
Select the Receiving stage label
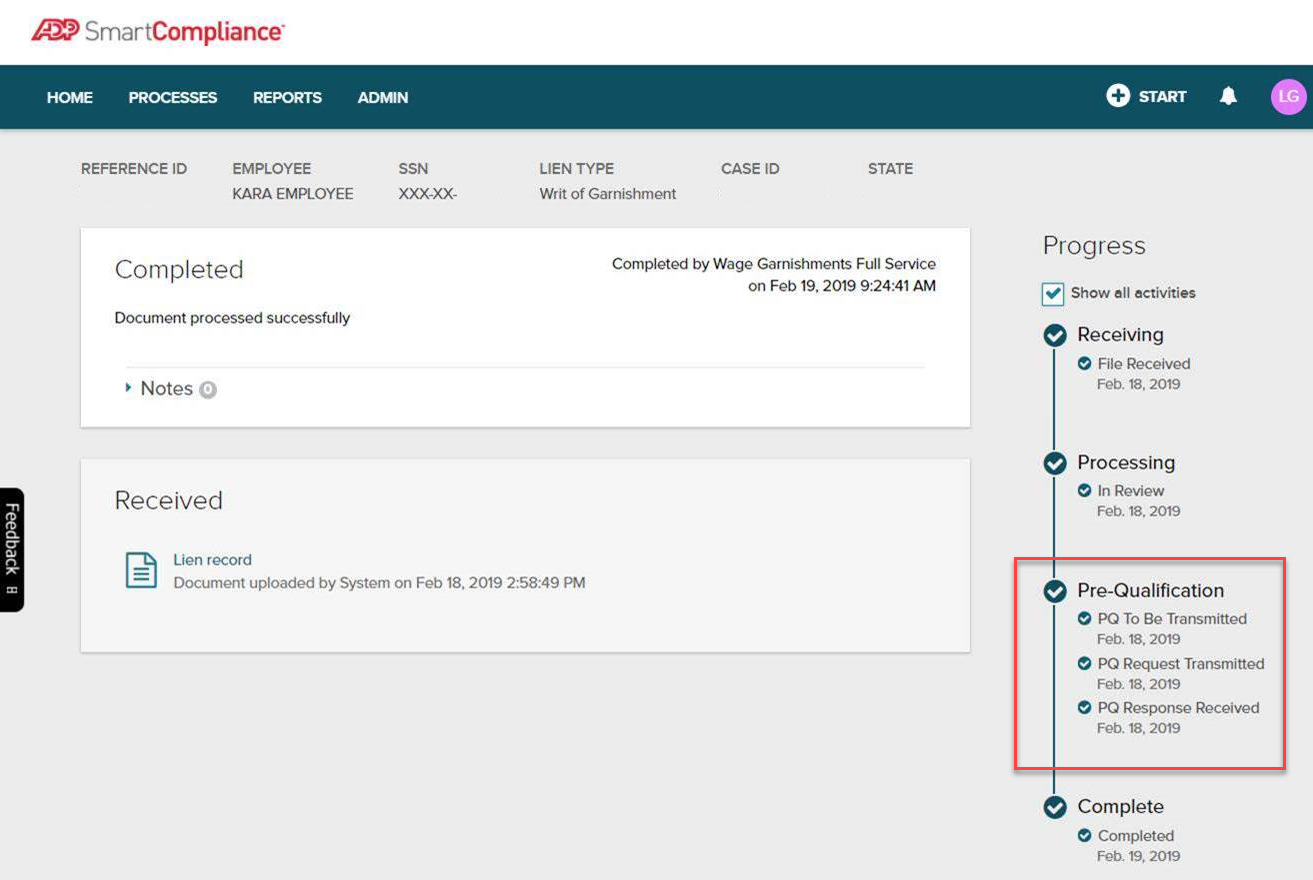[1120, 335]
